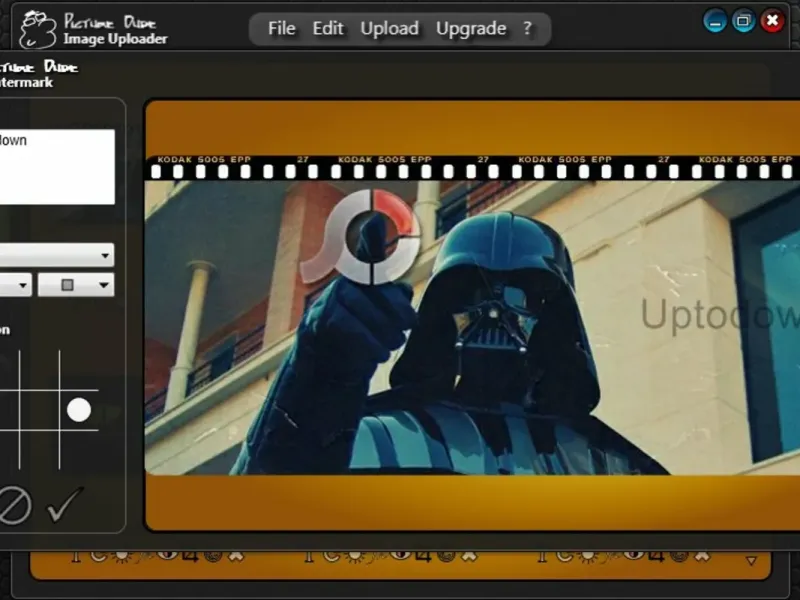Set watermark position to top-center grid cell
Image resolution: width=800 pixels, height=600 pixels.
39,371
